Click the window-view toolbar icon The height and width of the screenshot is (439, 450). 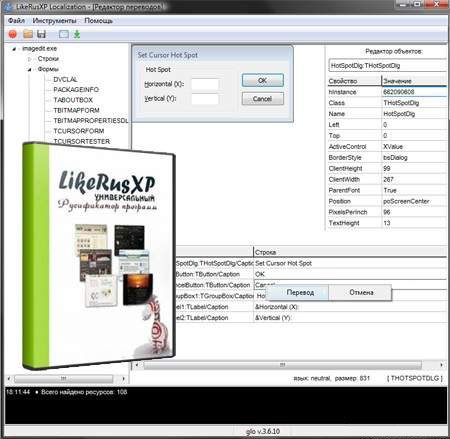click(x=64, y=34)
